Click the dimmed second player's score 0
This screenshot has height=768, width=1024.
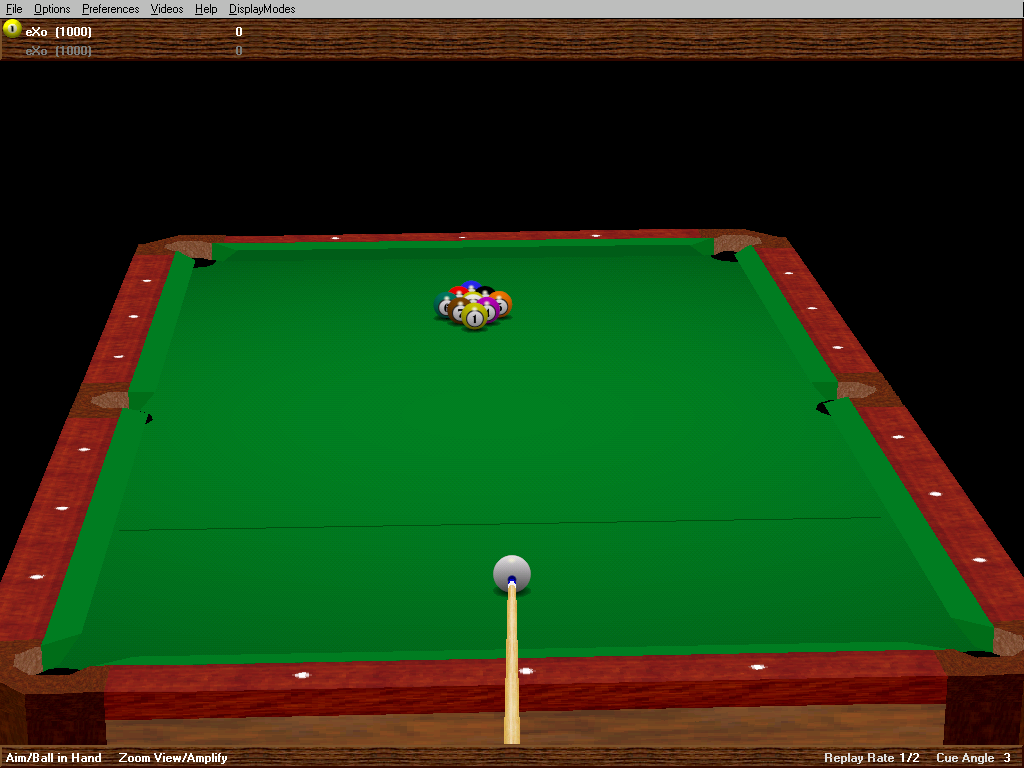coord(239,50)
